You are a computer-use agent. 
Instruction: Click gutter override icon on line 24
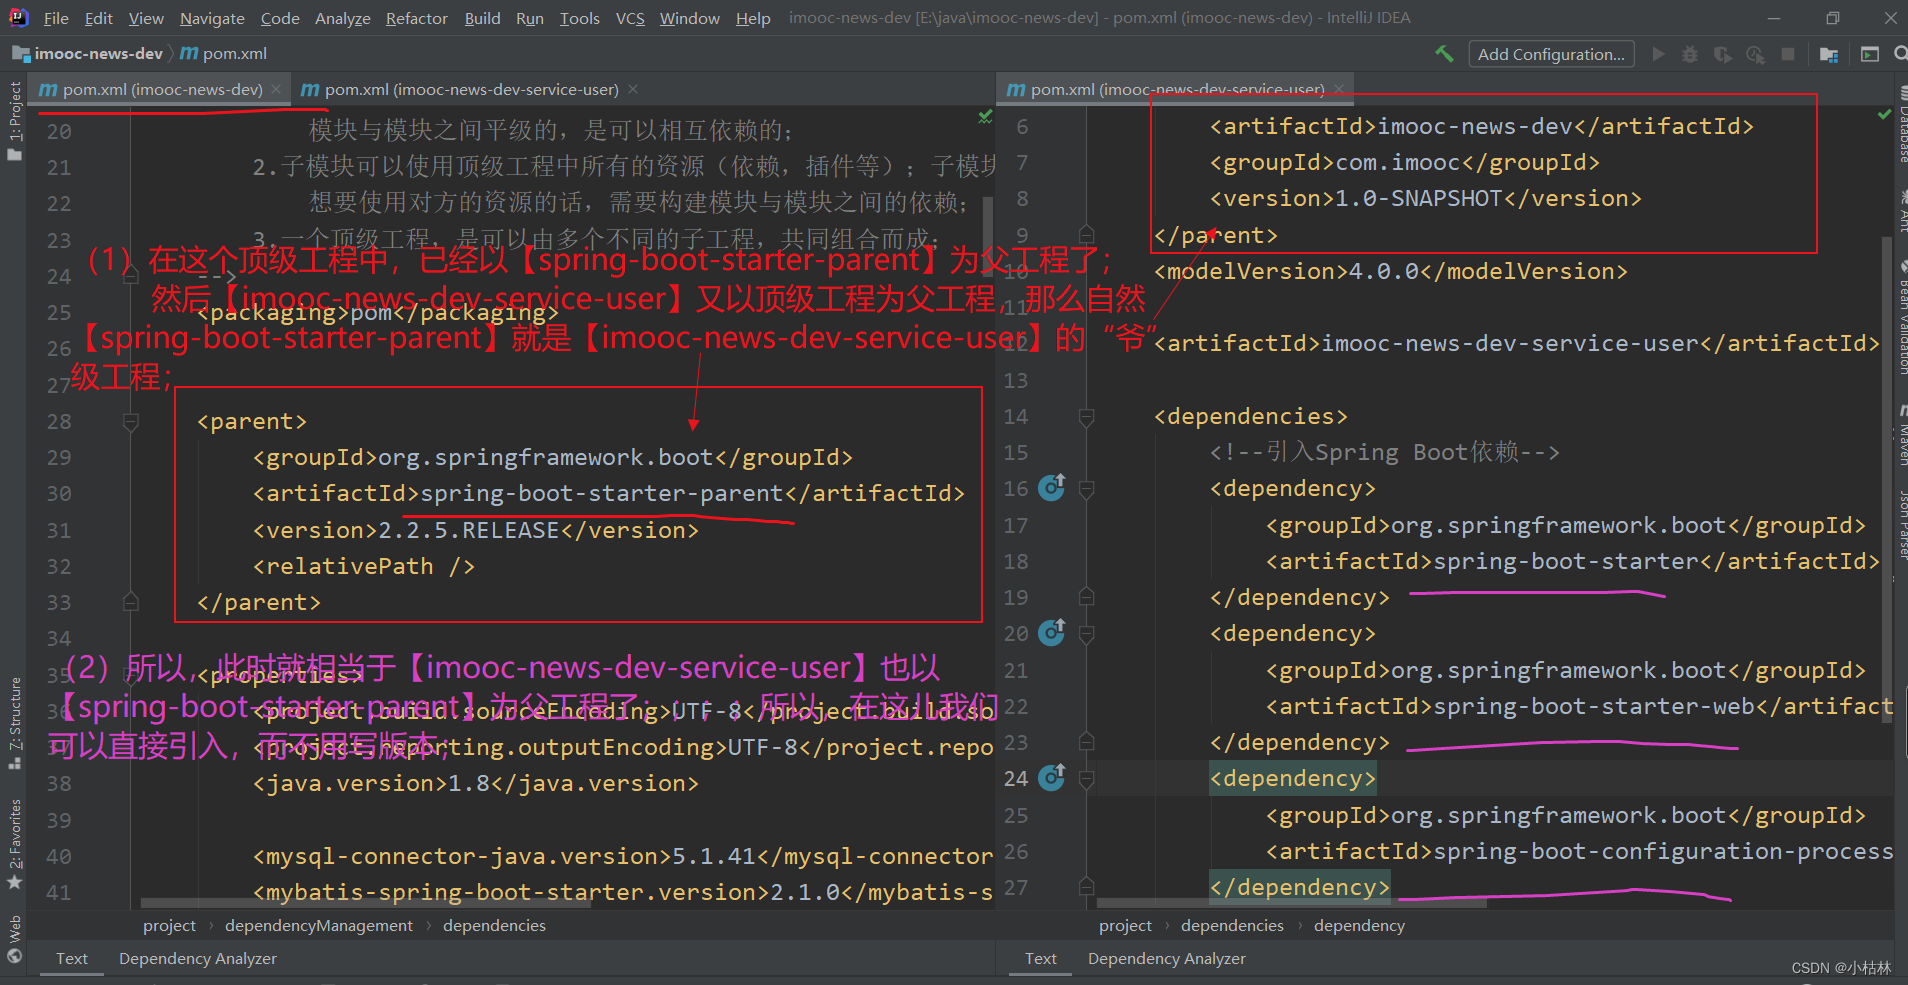coord(1052,777)
